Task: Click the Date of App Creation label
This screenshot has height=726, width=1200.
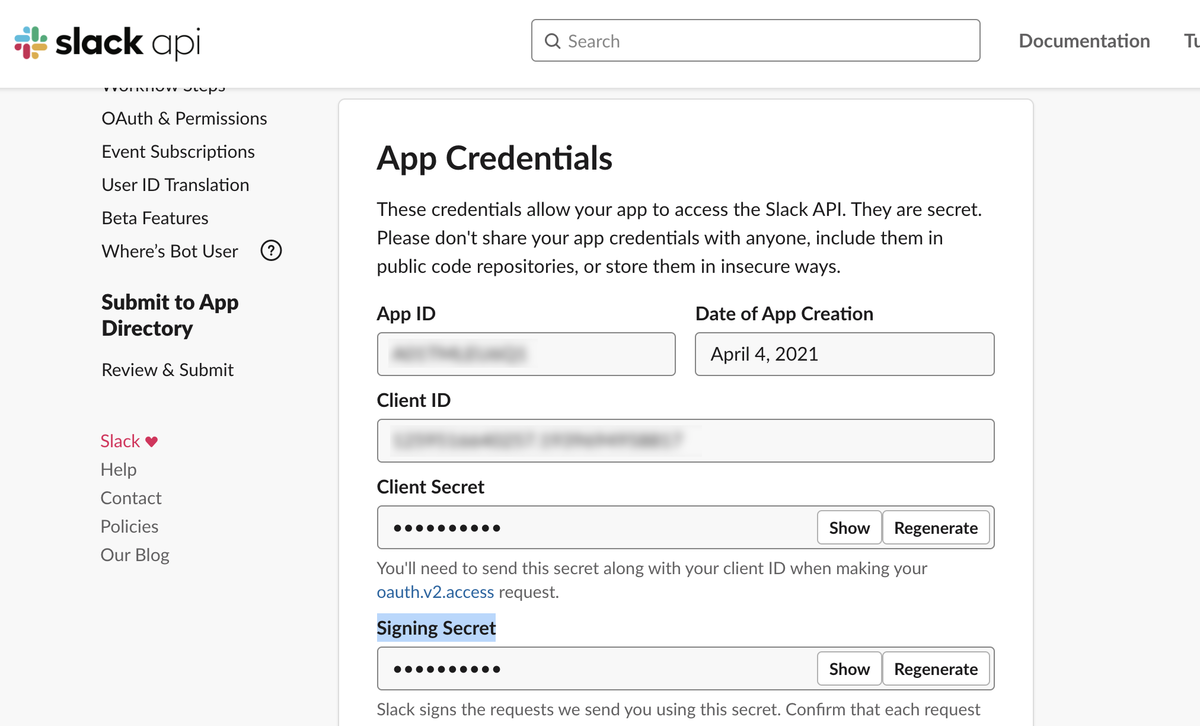Action: coord(784,314)
